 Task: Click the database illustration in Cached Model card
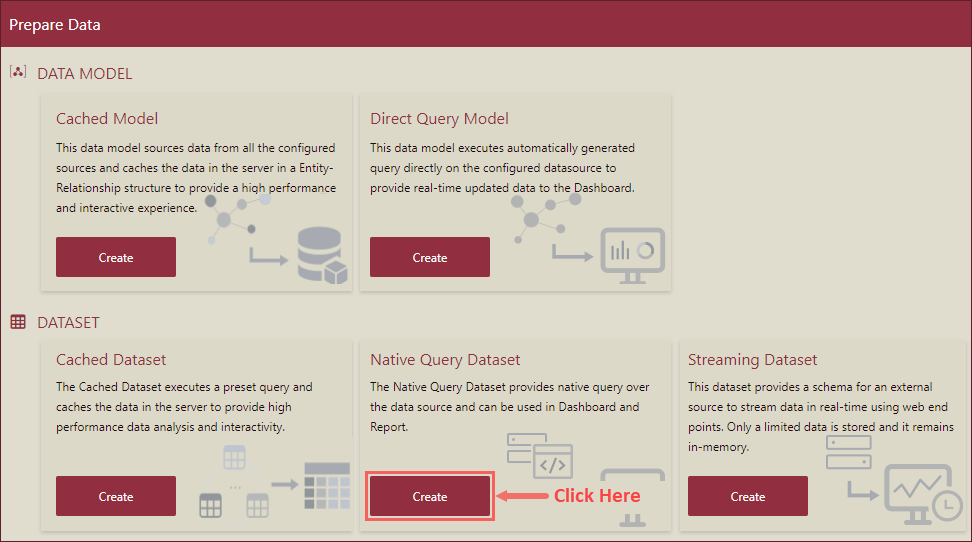coord(322,255)
